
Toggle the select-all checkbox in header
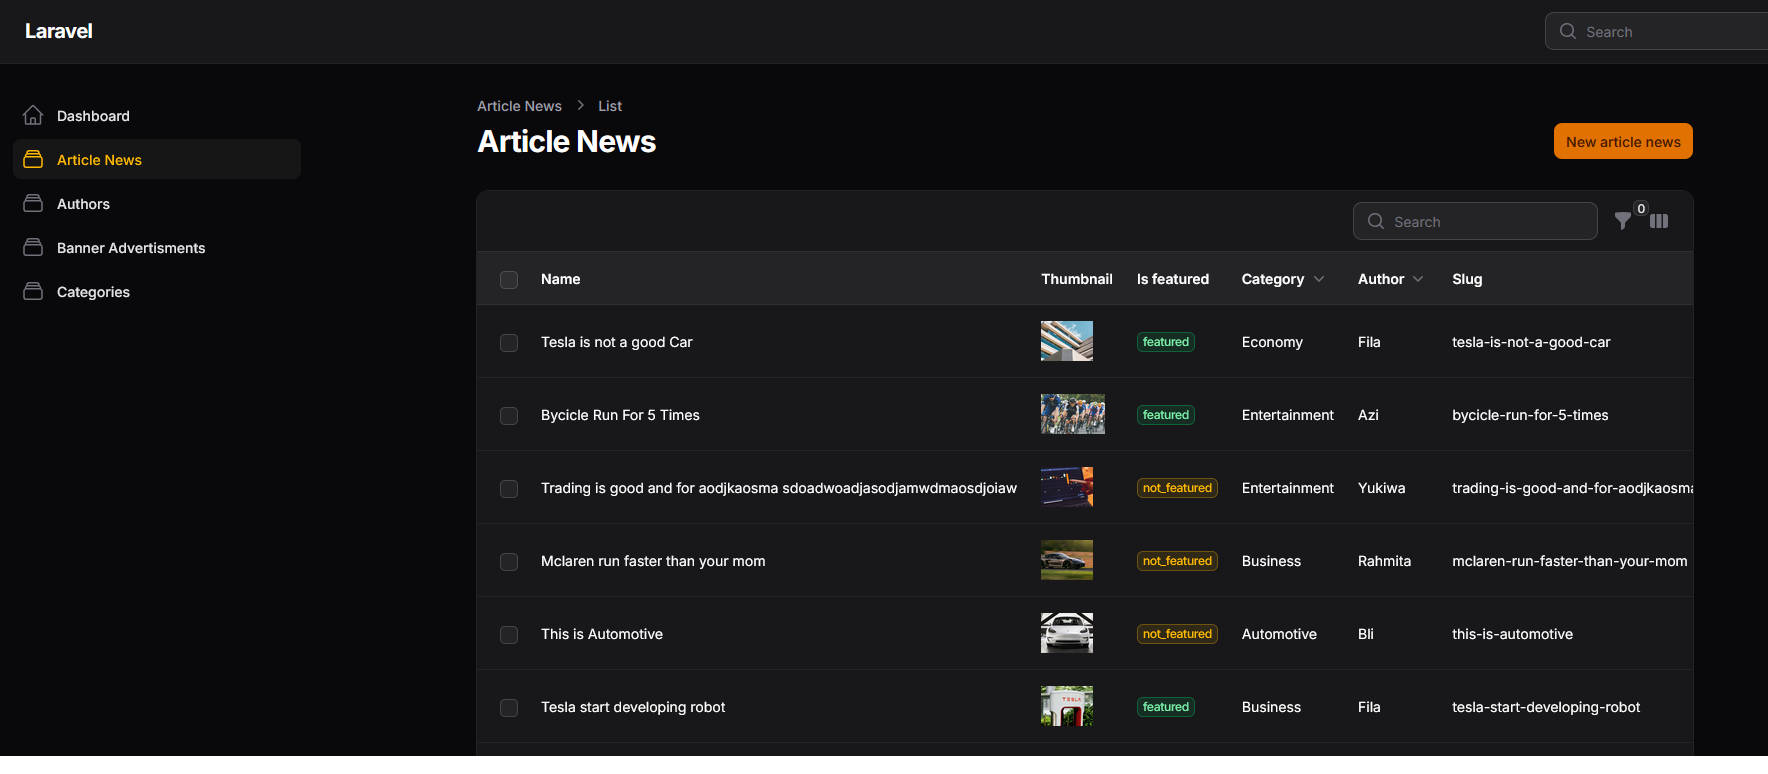tap(509, 280)
